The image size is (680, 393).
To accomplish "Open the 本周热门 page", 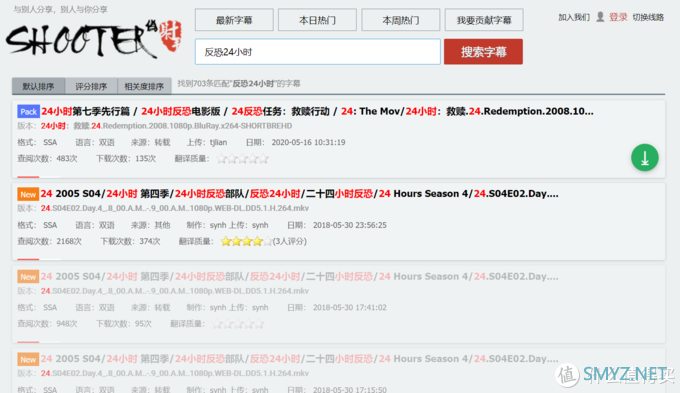I will pos(400,20).
